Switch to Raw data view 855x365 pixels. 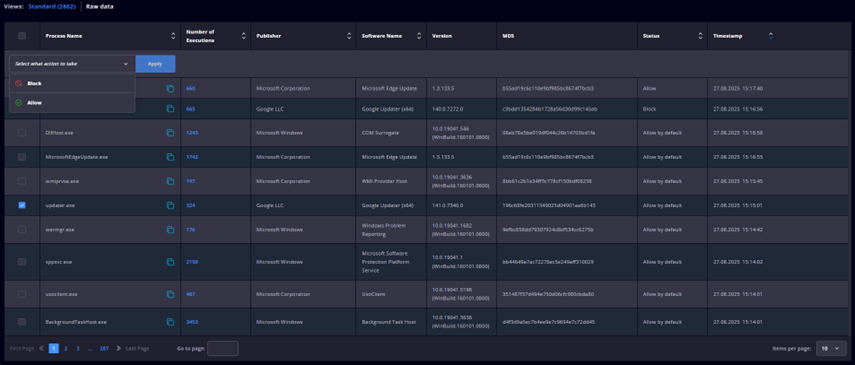click(100, 7)
